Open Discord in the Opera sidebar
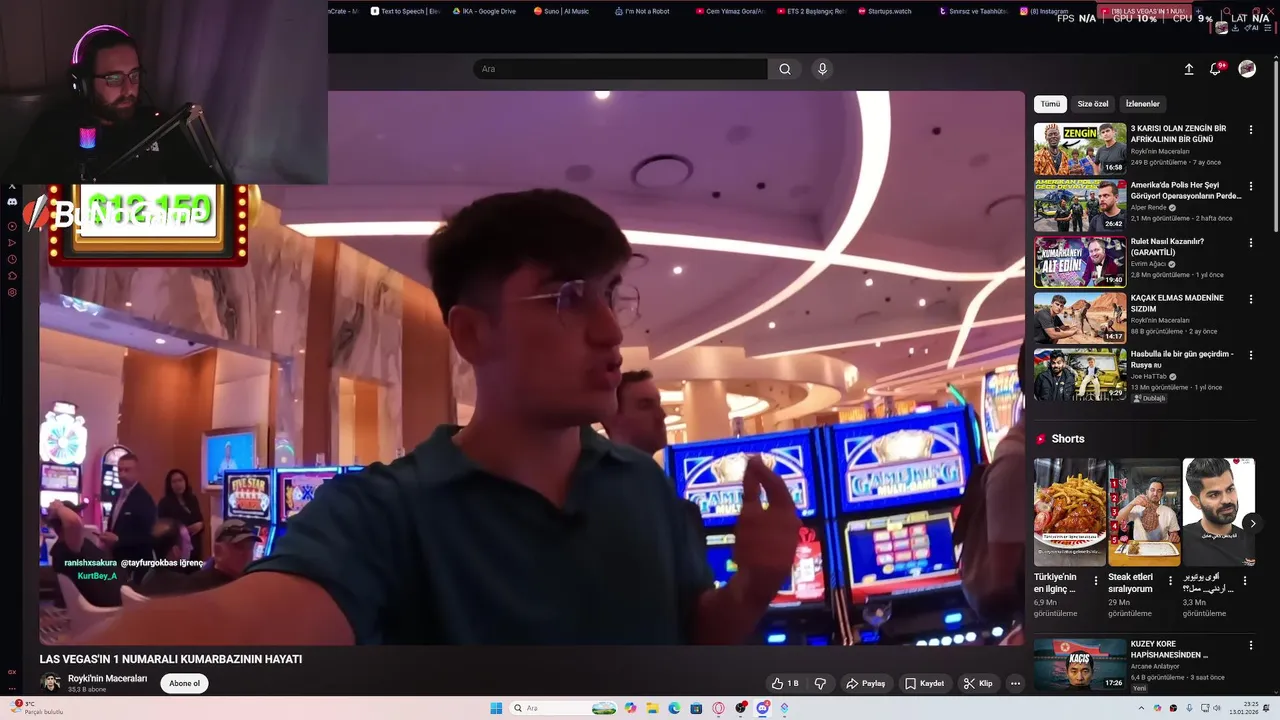 tap(12, 202)
